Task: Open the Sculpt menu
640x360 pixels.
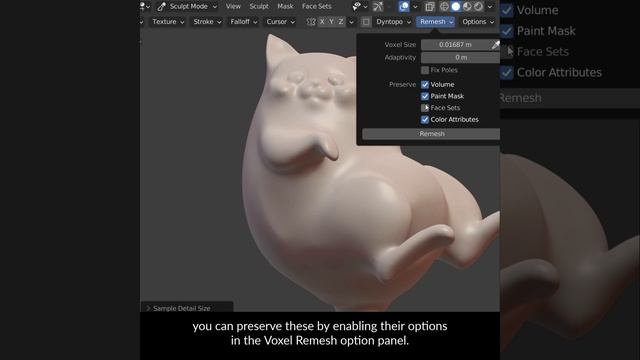Action: pyautogui.click(x=259, y=7)
